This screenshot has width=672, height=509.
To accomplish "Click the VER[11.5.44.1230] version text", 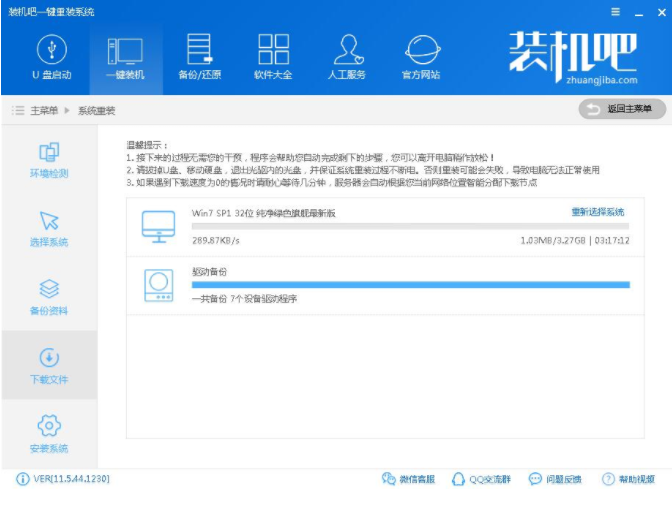I will click(72, 479).
